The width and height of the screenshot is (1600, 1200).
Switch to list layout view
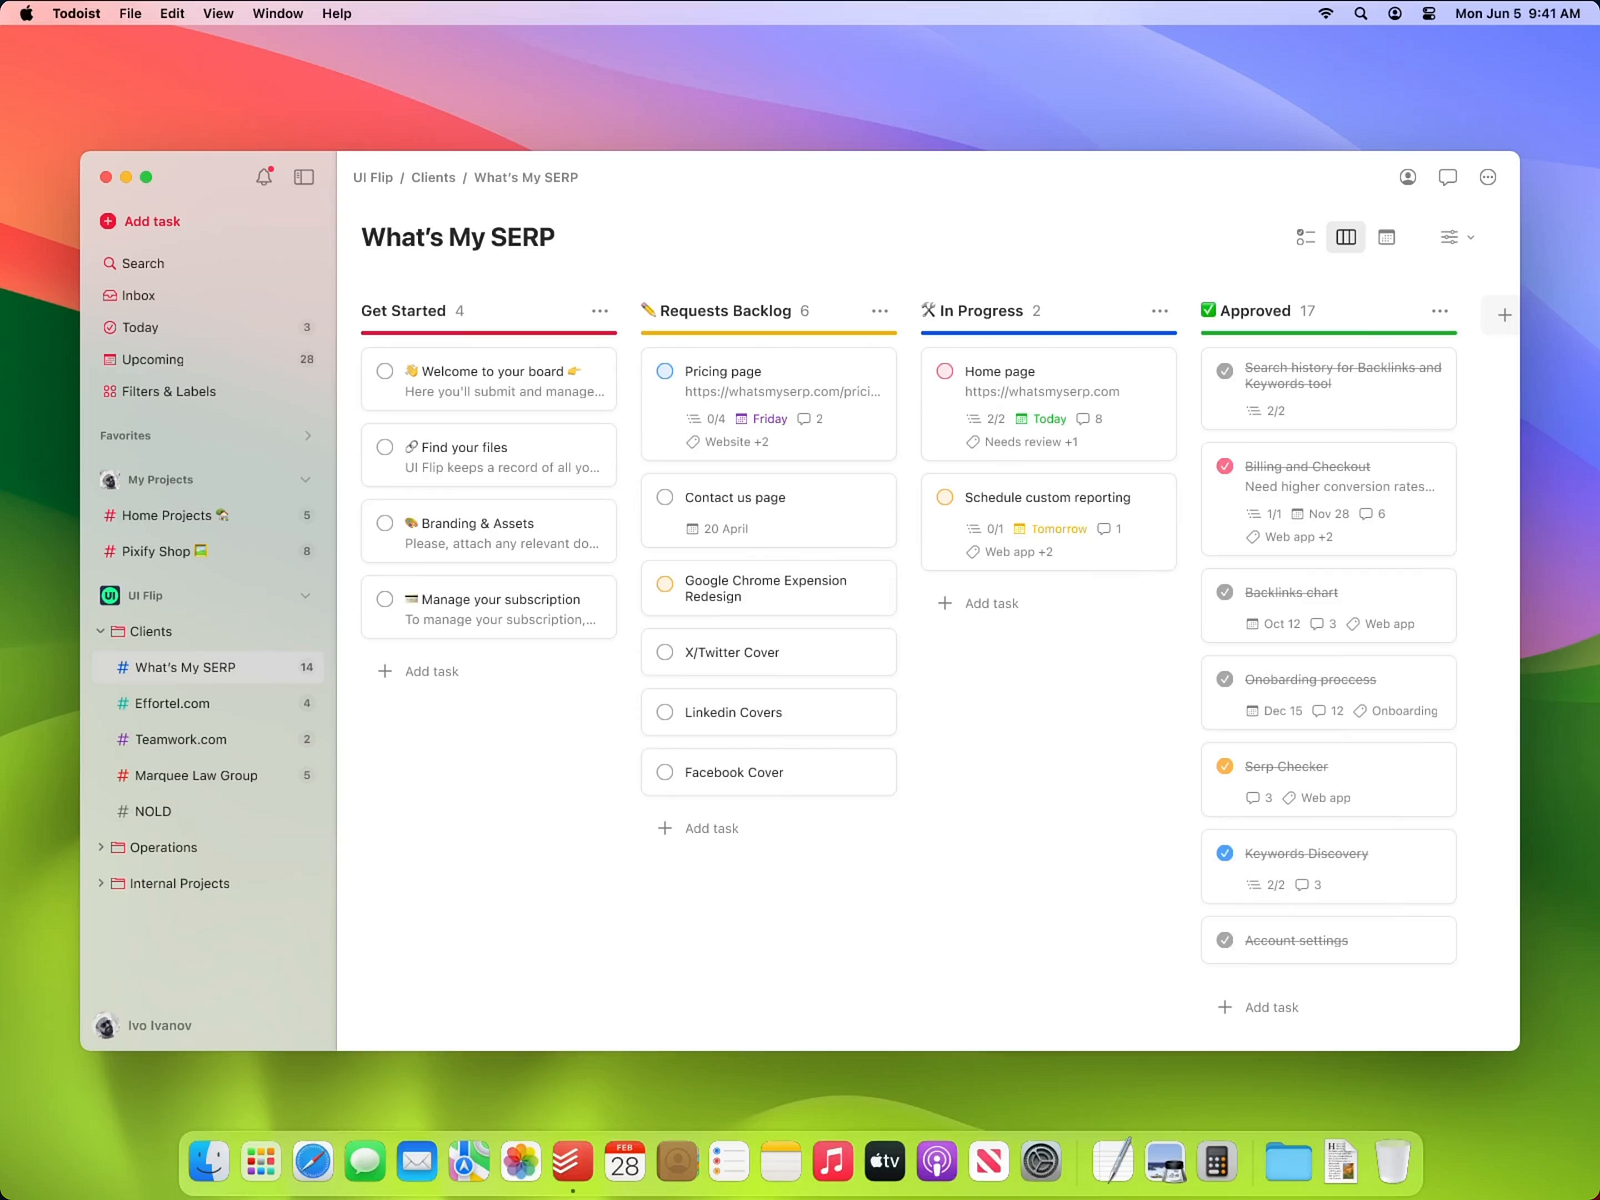point(1306,237)
